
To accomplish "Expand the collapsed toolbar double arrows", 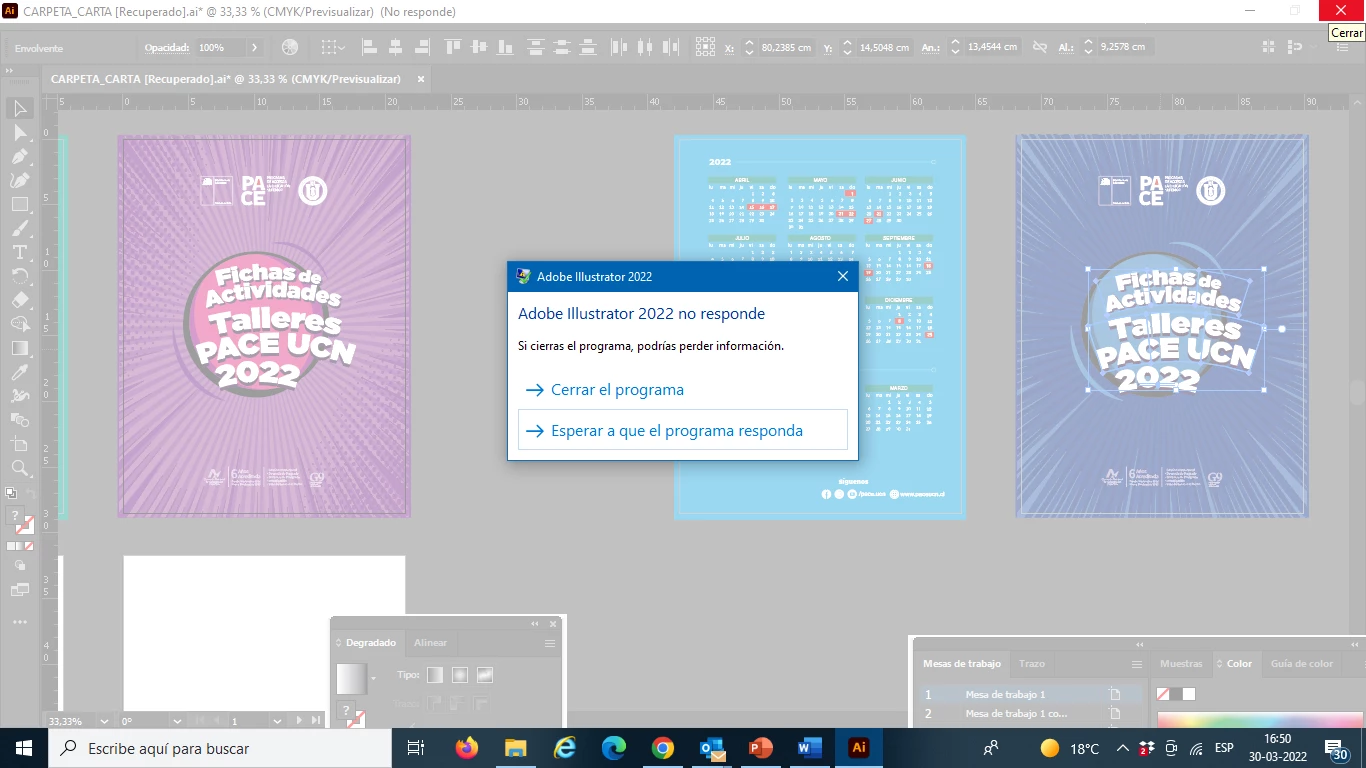I will (x=11, y=71).
